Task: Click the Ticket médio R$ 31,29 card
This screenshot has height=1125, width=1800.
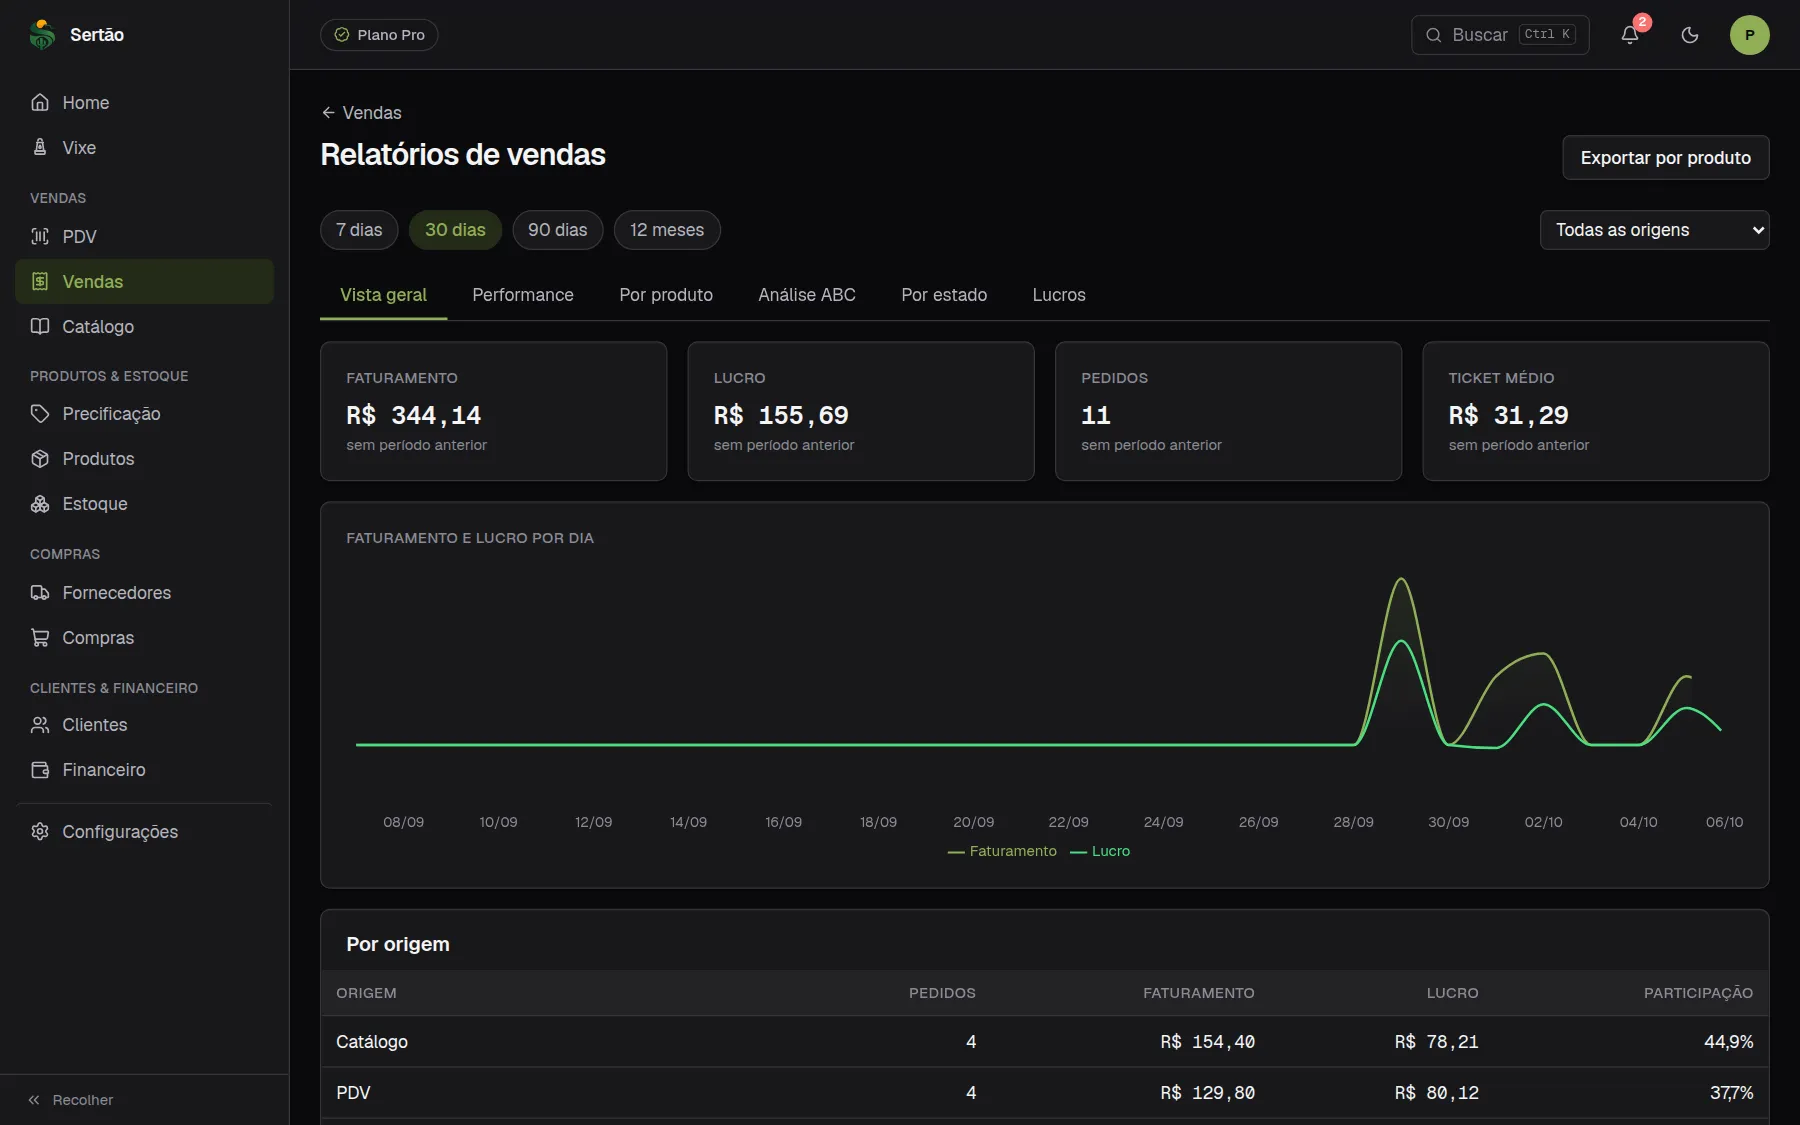Action: click(1596, 411)
